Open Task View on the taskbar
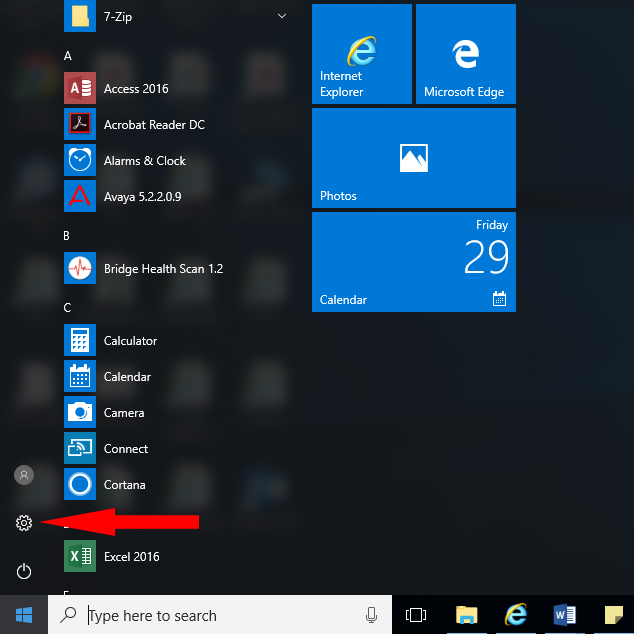634x634 pixels. click(x=416, y=615)
